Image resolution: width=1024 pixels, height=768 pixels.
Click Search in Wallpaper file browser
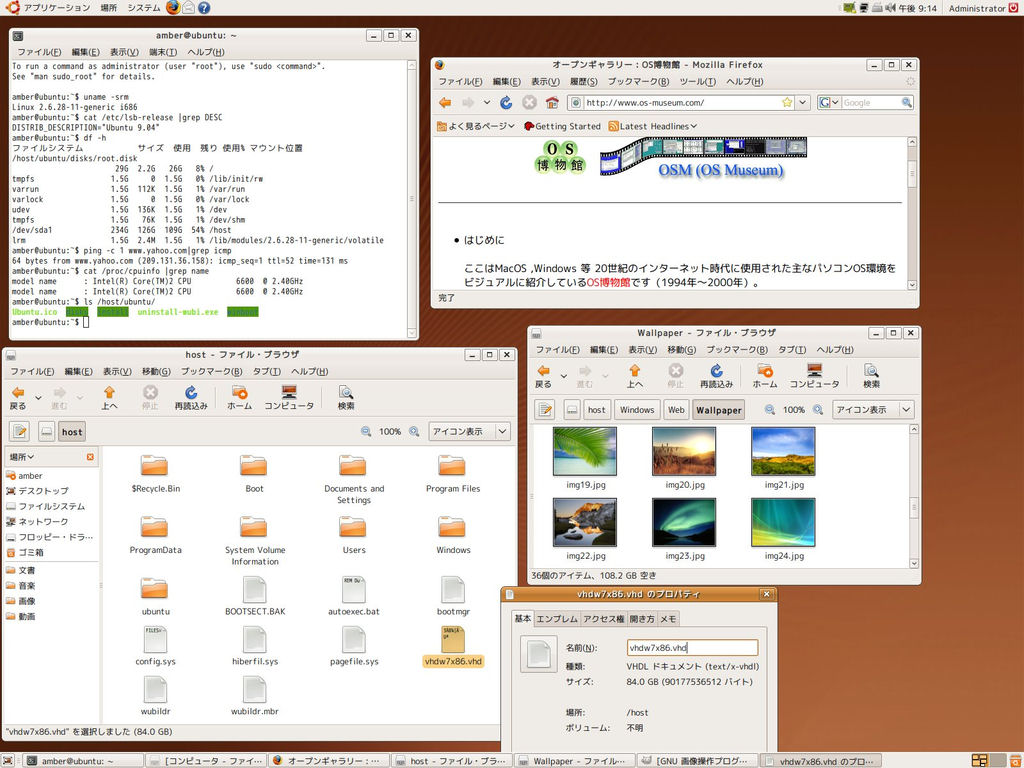pos(871,376)
